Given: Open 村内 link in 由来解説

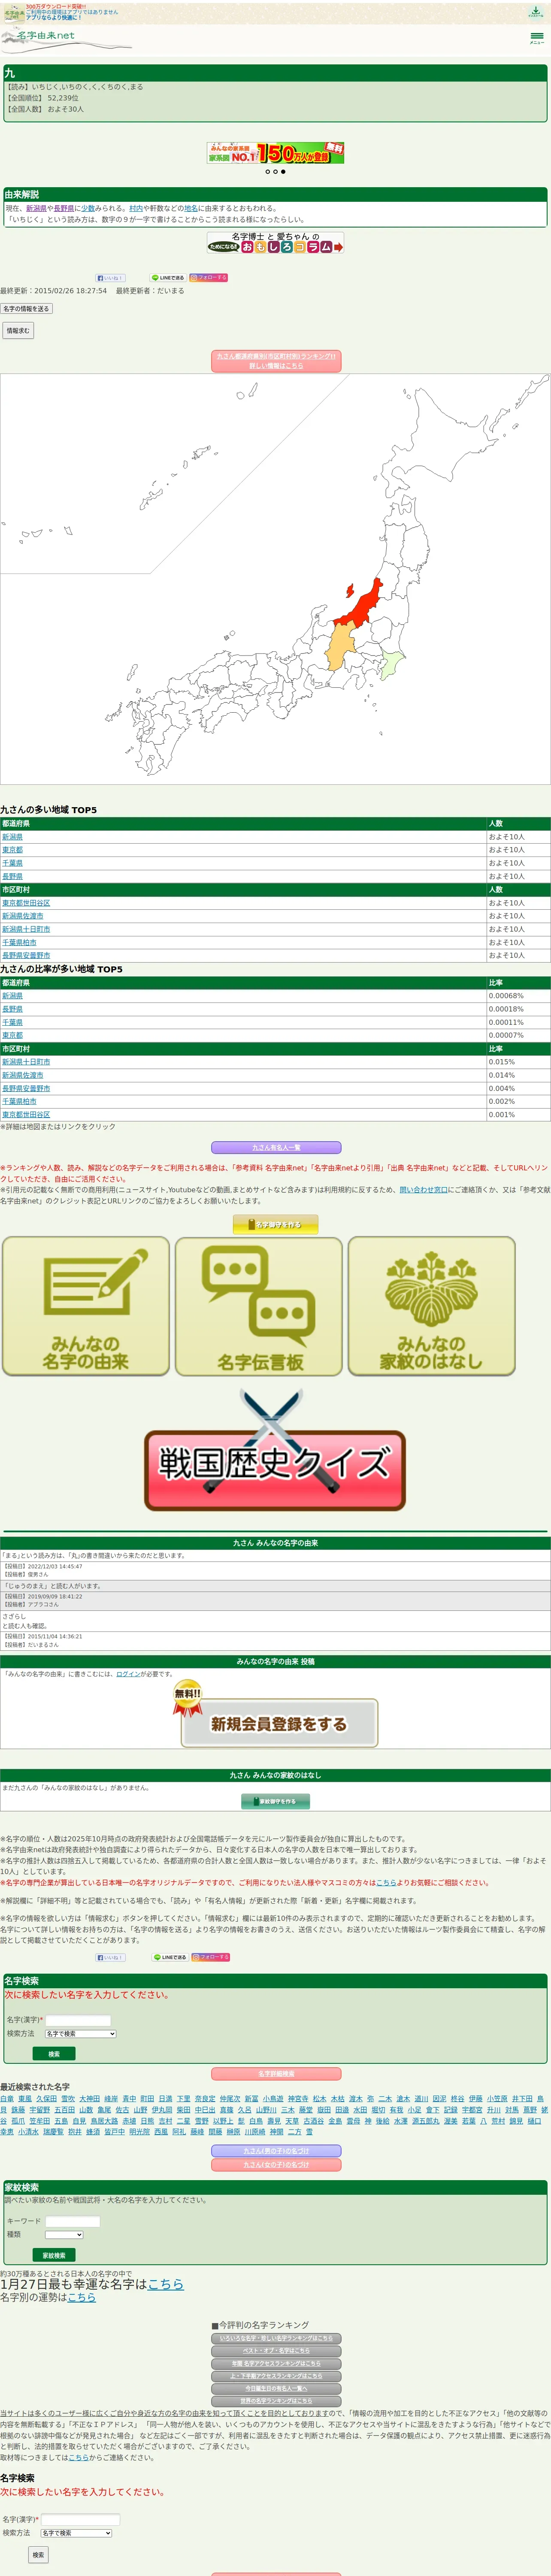Looking at the screenshot, I should [x=136, y=209].
